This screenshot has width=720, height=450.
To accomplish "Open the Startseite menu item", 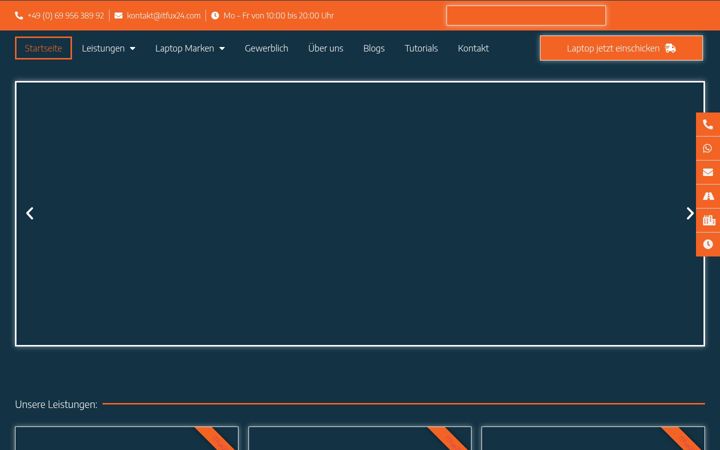I will click(43, 48).
